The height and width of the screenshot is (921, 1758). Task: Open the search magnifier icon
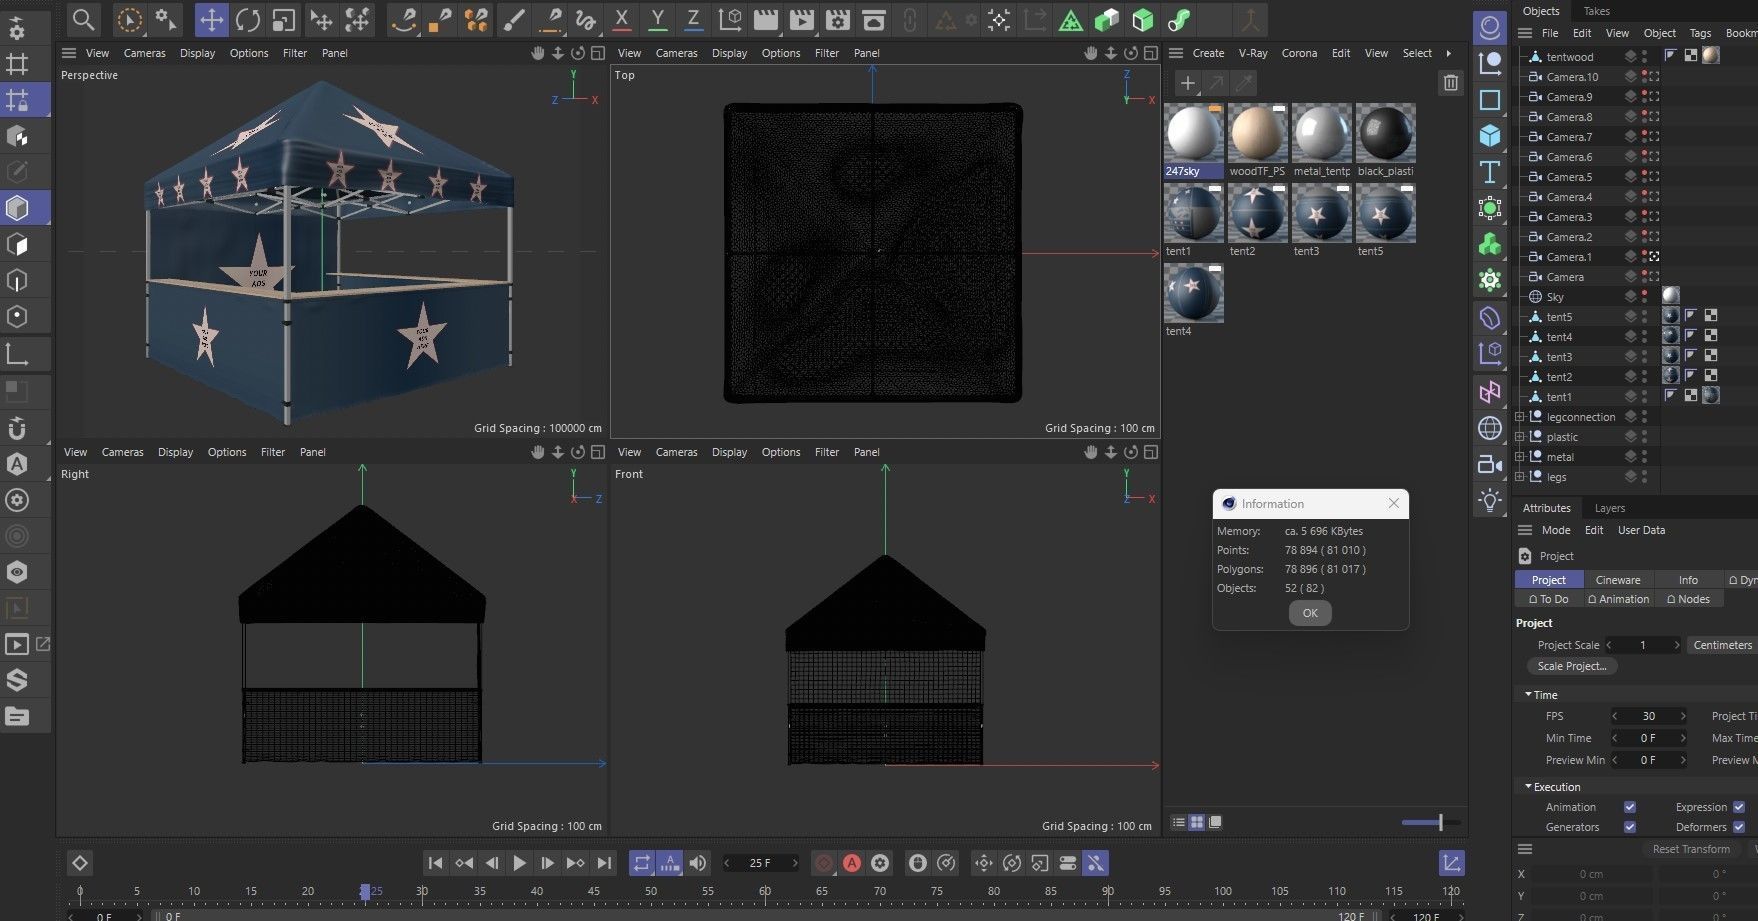[84, 19]
